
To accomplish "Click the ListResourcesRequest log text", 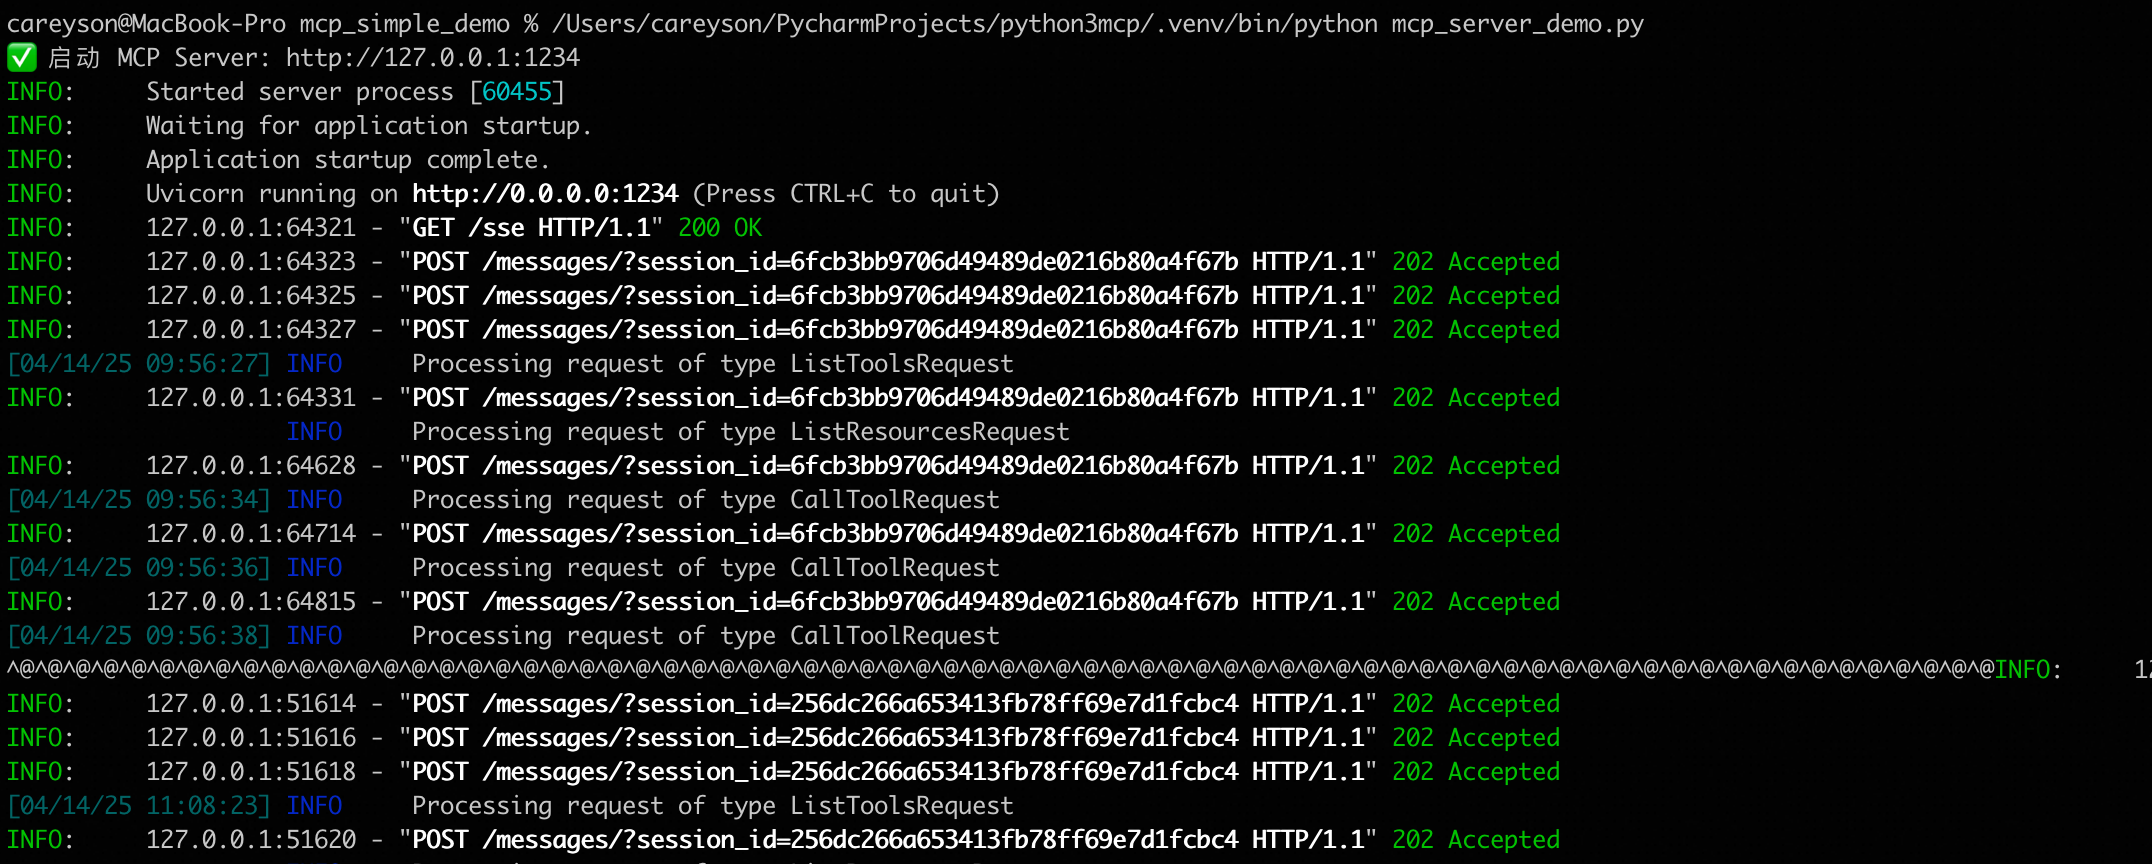I will coord(929,432).
